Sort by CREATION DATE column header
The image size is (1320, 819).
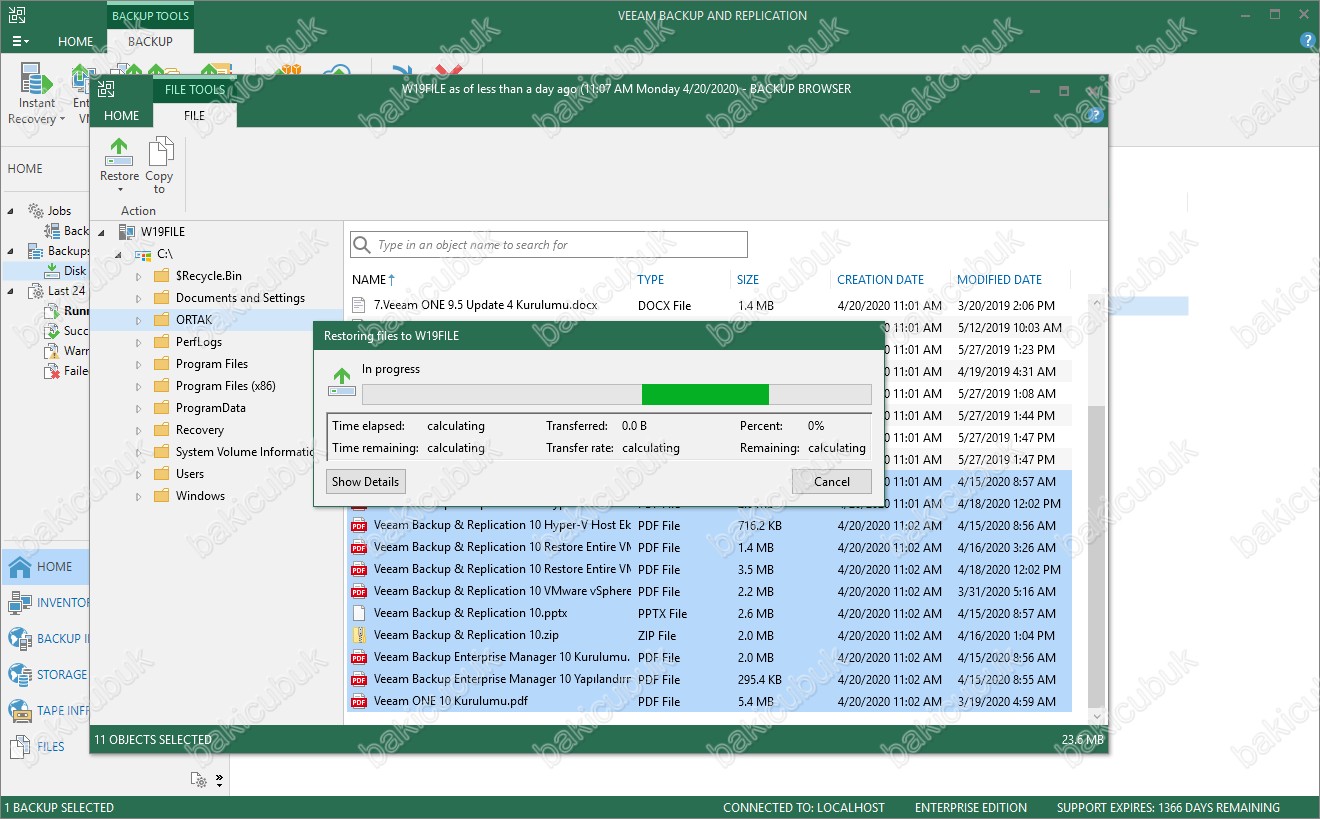tap(881, 280)
